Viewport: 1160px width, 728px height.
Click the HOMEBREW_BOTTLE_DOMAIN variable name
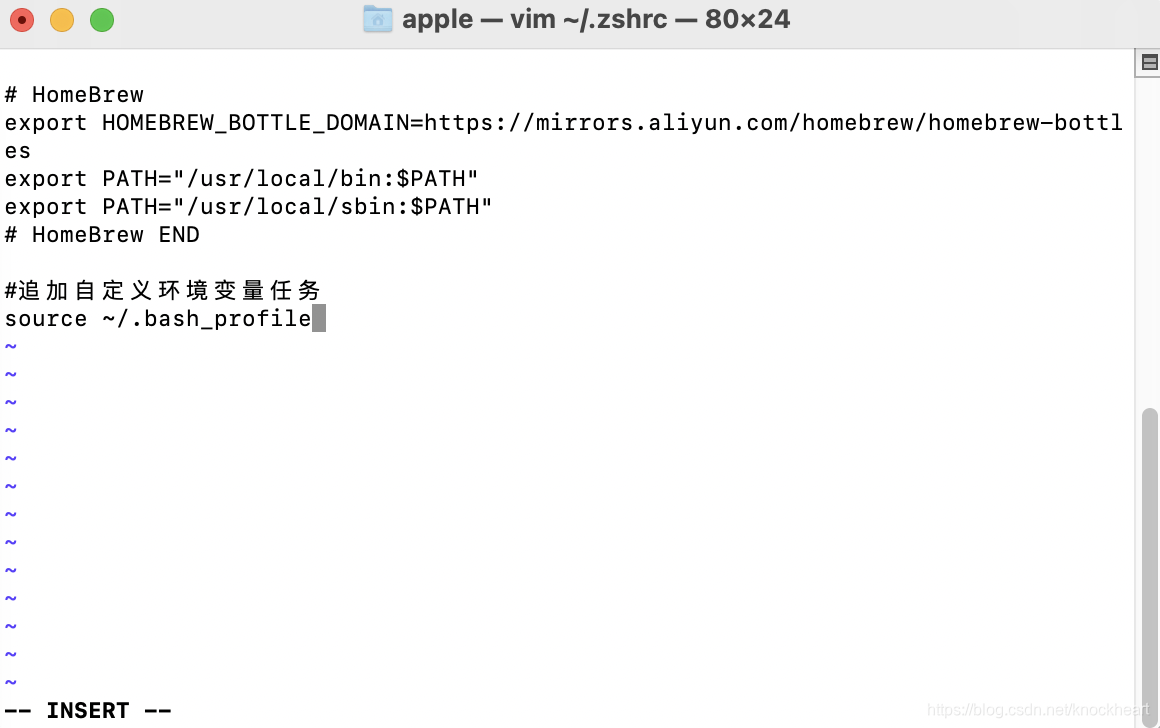click(255, 122)
